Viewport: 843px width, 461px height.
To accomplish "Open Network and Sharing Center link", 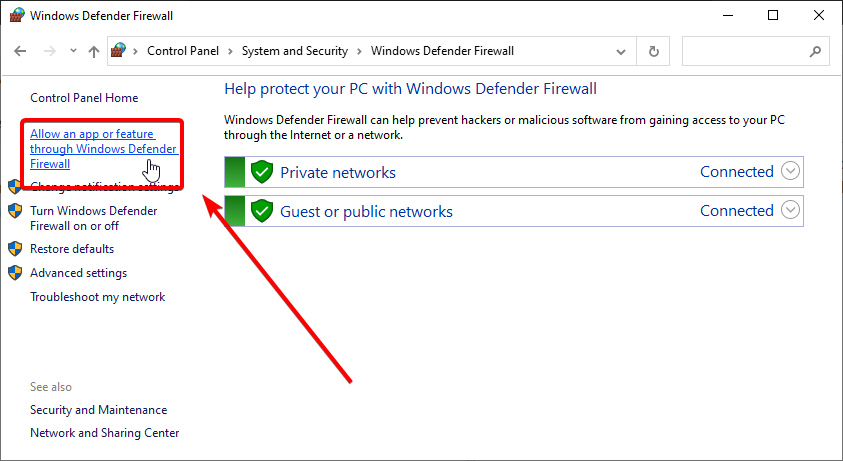I will (x=104, y=433).
